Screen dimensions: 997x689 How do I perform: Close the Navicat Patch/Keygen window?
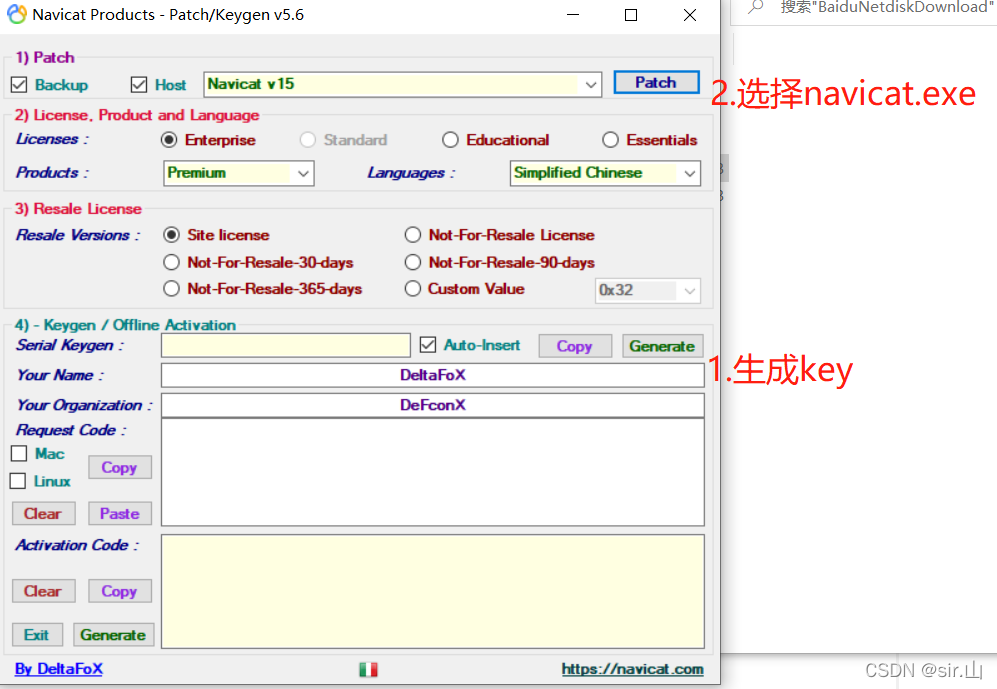point(690,15)
